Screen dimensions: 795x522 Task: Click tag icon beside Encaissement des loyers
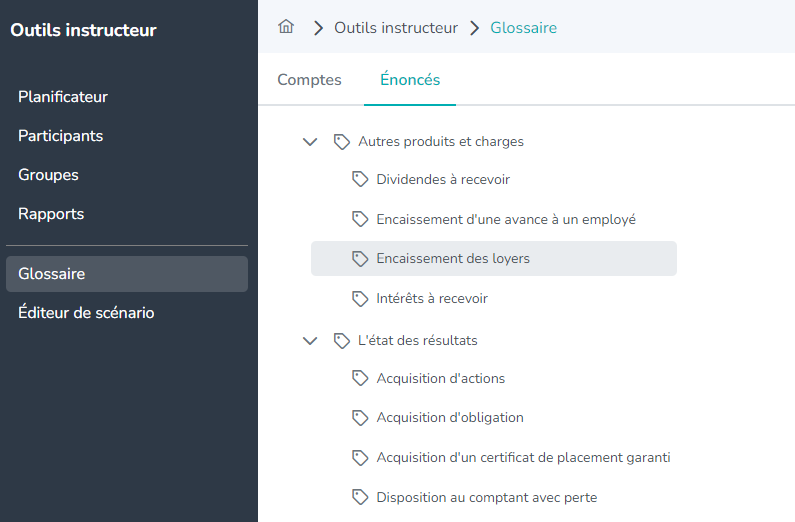pyautogui.click(x=360, y=259)
